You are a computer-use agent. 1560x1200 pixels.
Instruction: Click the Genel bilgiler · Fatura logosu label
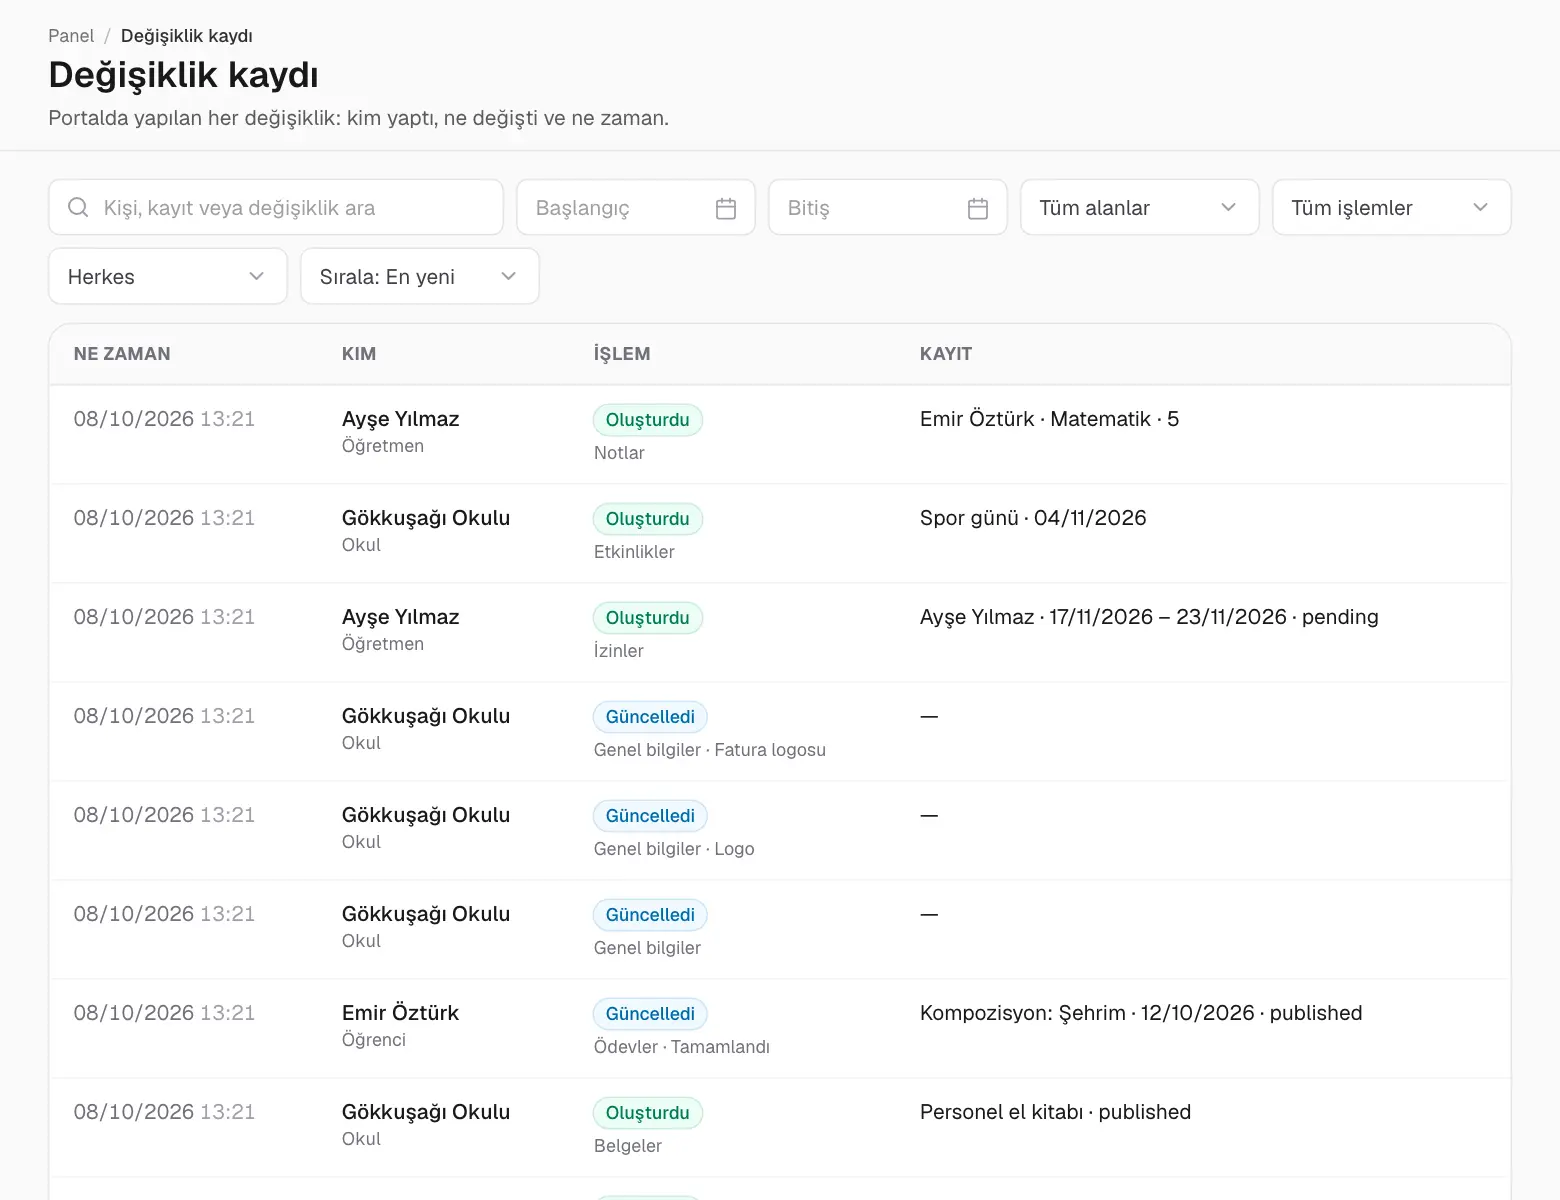click(710, 750)
